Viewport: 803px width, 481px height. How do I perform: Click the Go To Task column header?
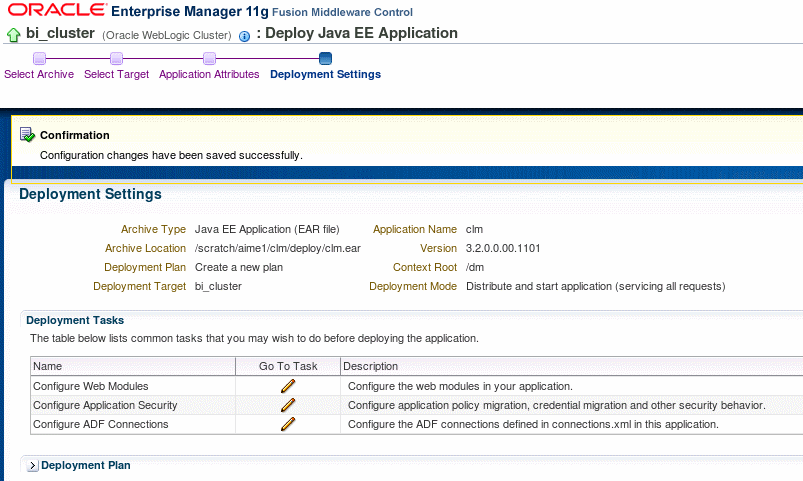click(x=288, y=366)
